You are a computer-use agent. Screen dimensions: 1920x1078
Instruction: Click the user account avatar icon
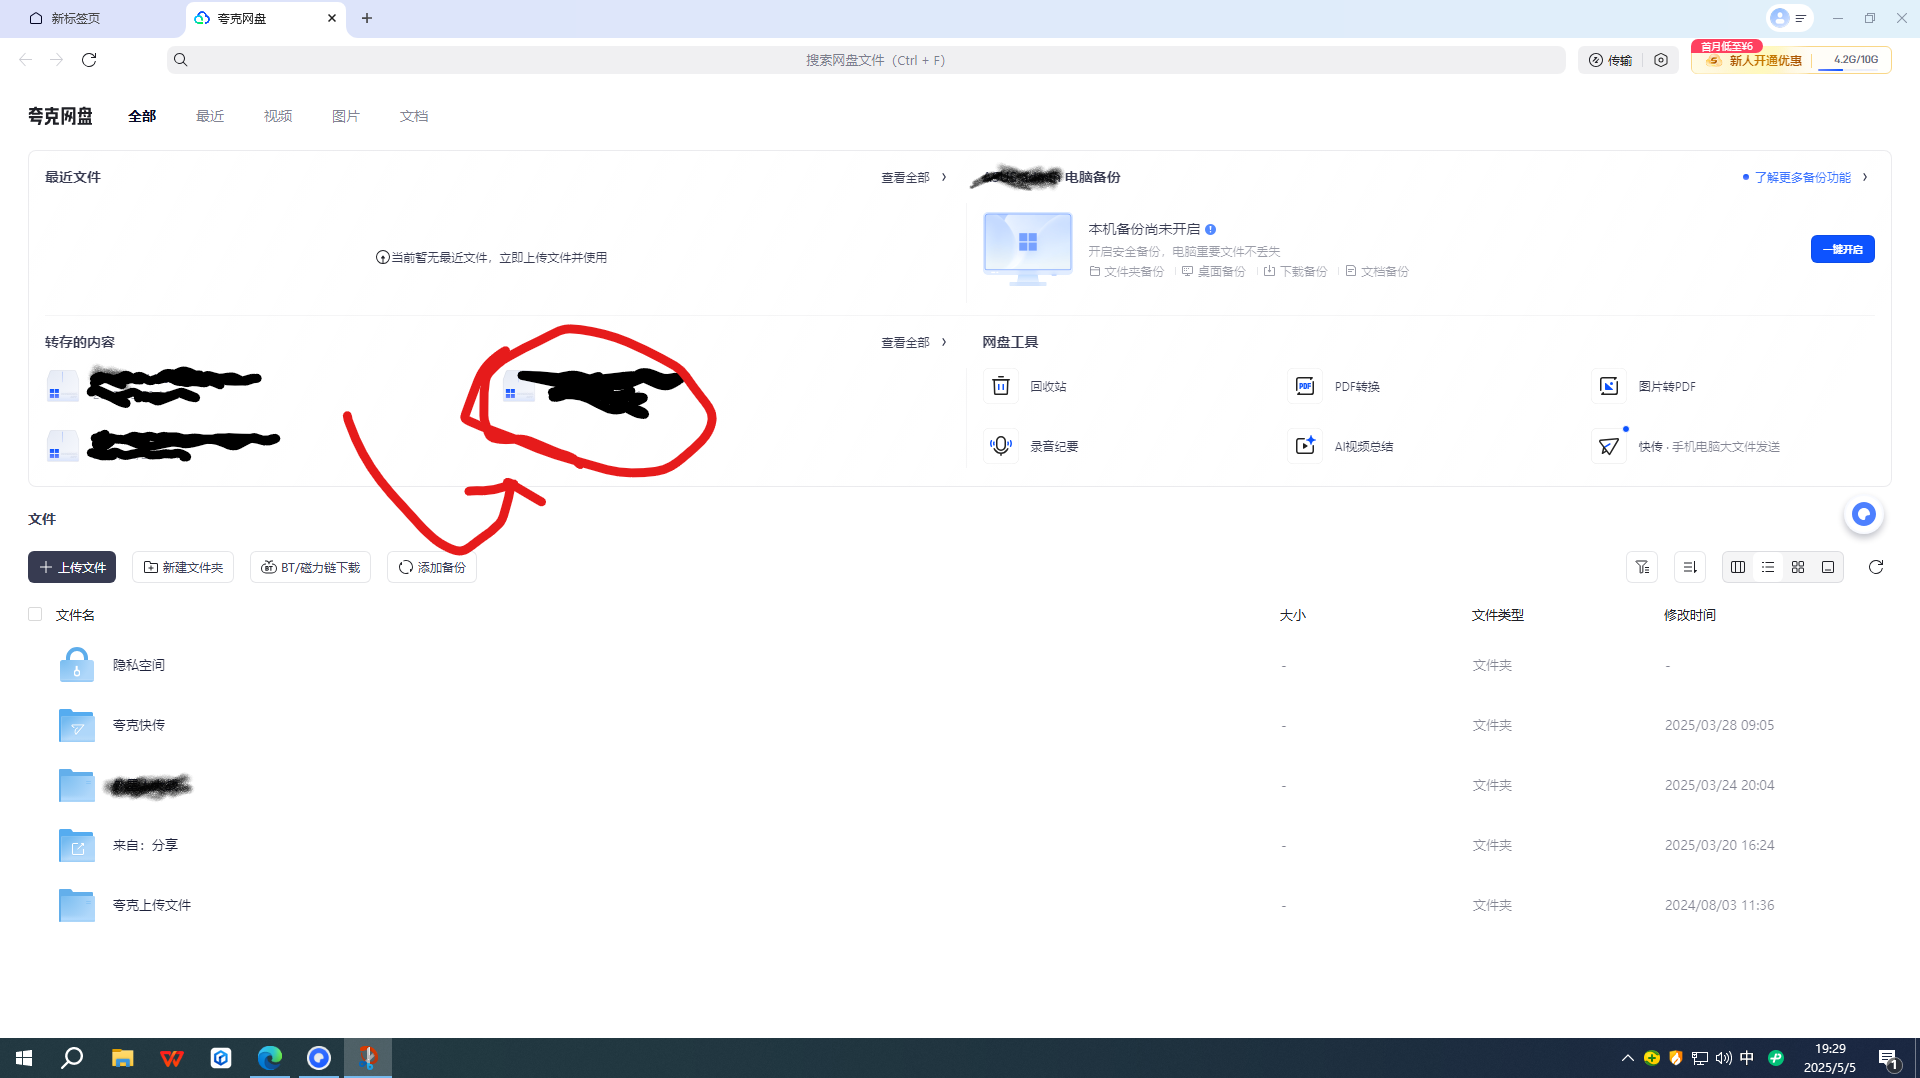tap(1779, 18)
